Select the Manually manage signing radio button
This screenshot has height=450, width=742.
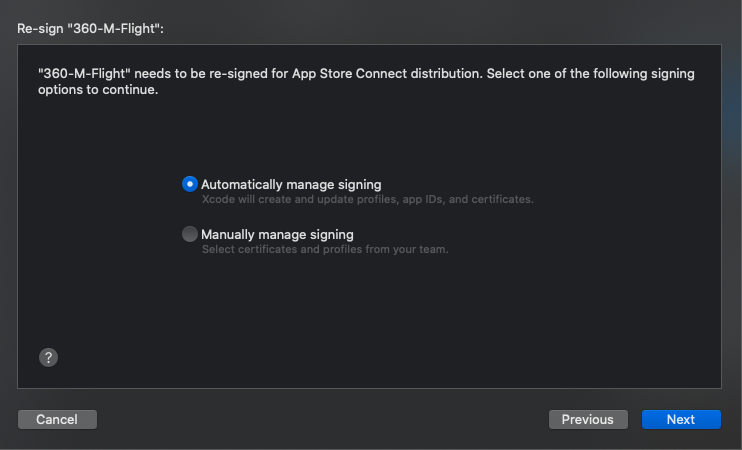[190, 234]
